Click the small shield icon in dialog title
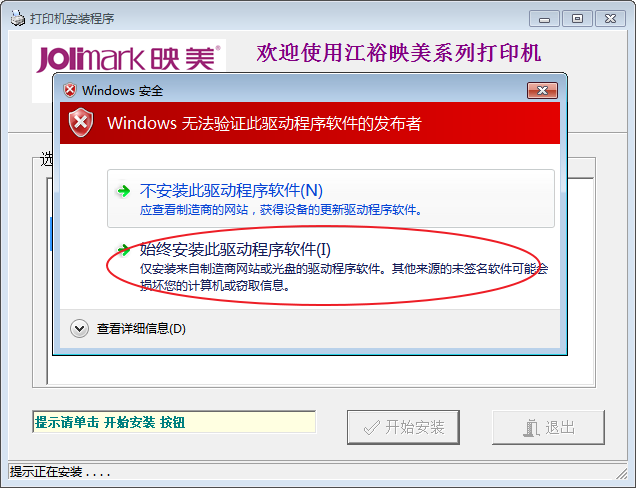The height and width of the screenshot is (488, 636). tap(70, 90)
